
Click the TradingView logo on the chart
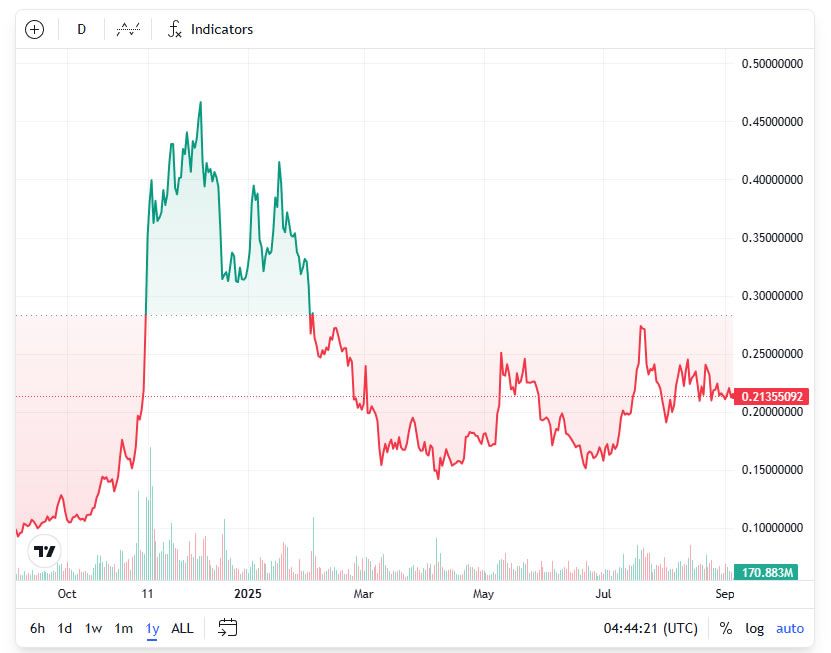(45, 551)
